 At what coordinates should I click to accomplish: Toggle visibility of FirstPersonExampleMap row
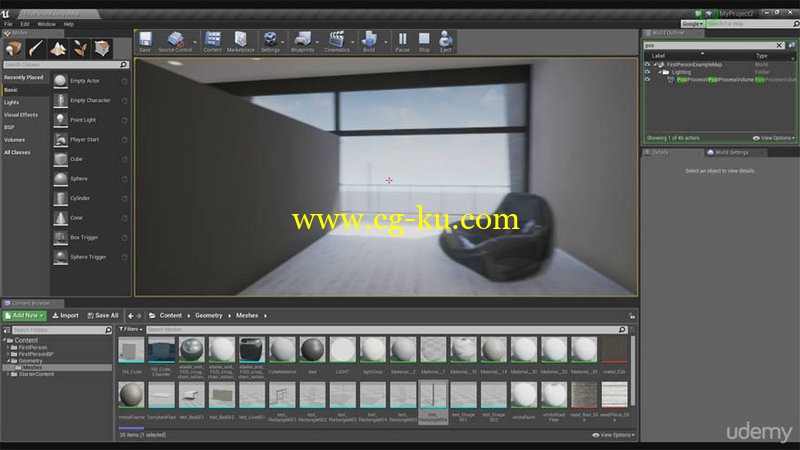647,65
